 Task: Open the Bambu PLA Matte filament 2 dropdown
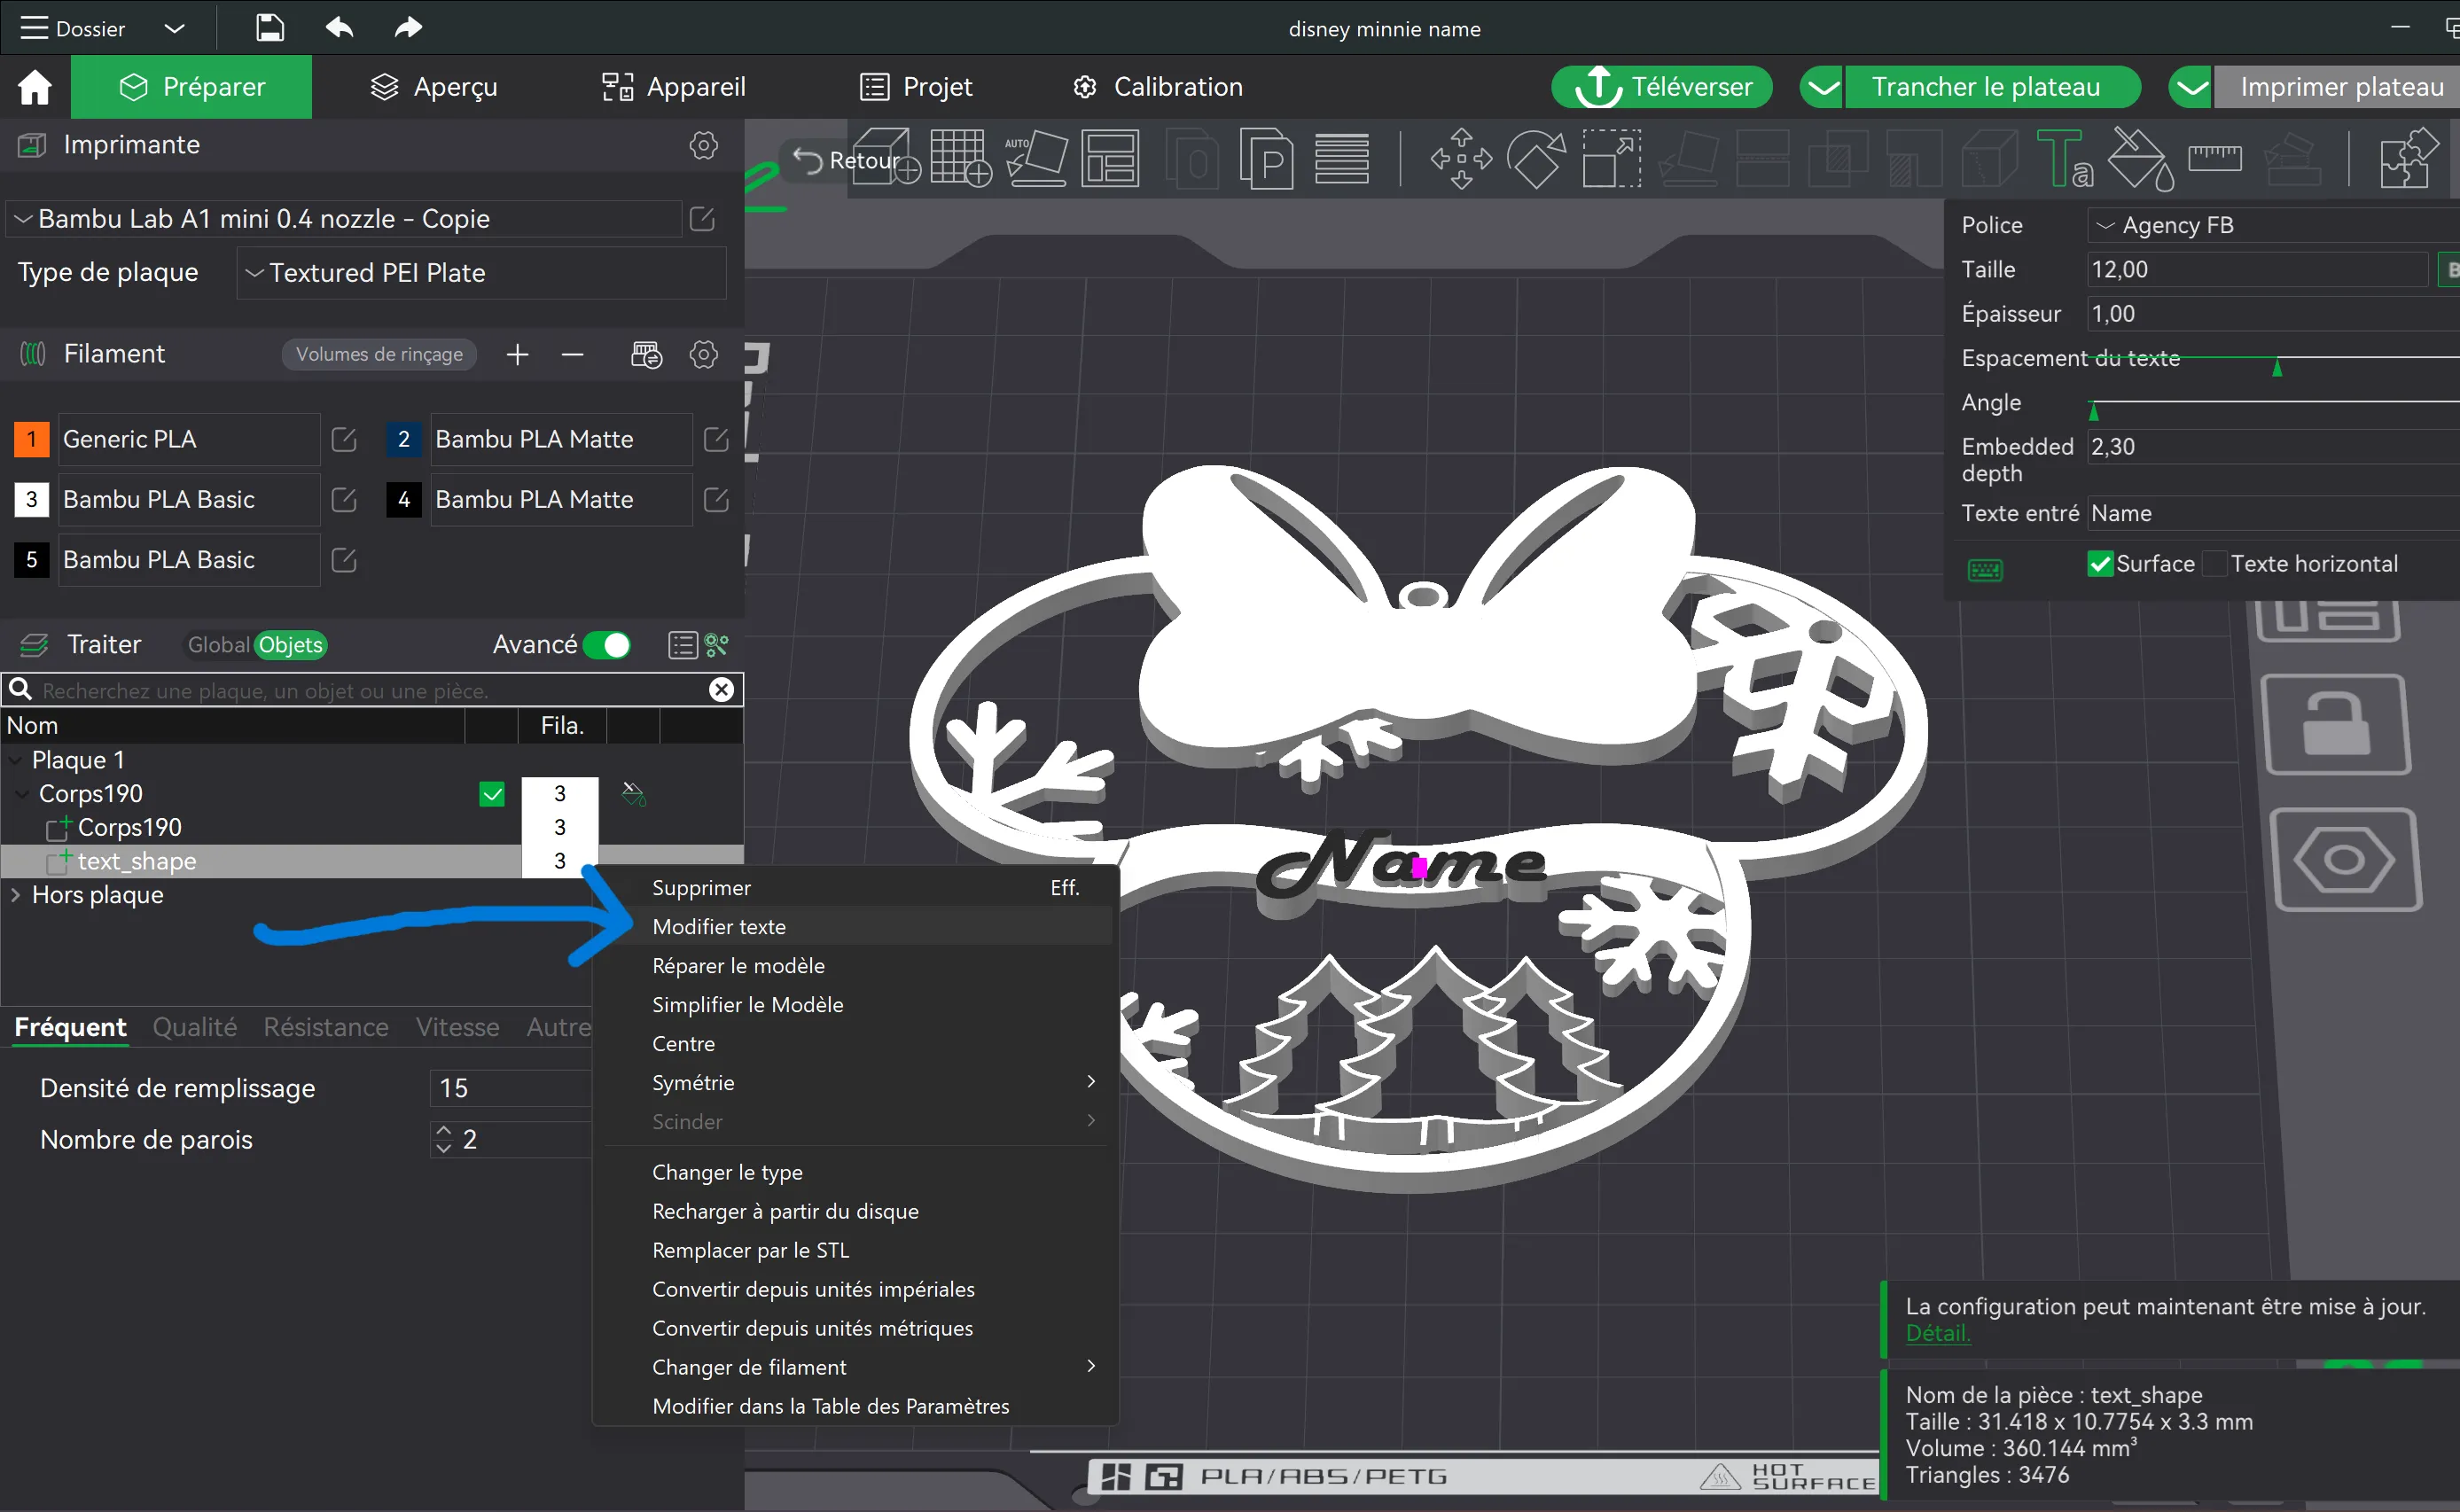click(561, 440)
